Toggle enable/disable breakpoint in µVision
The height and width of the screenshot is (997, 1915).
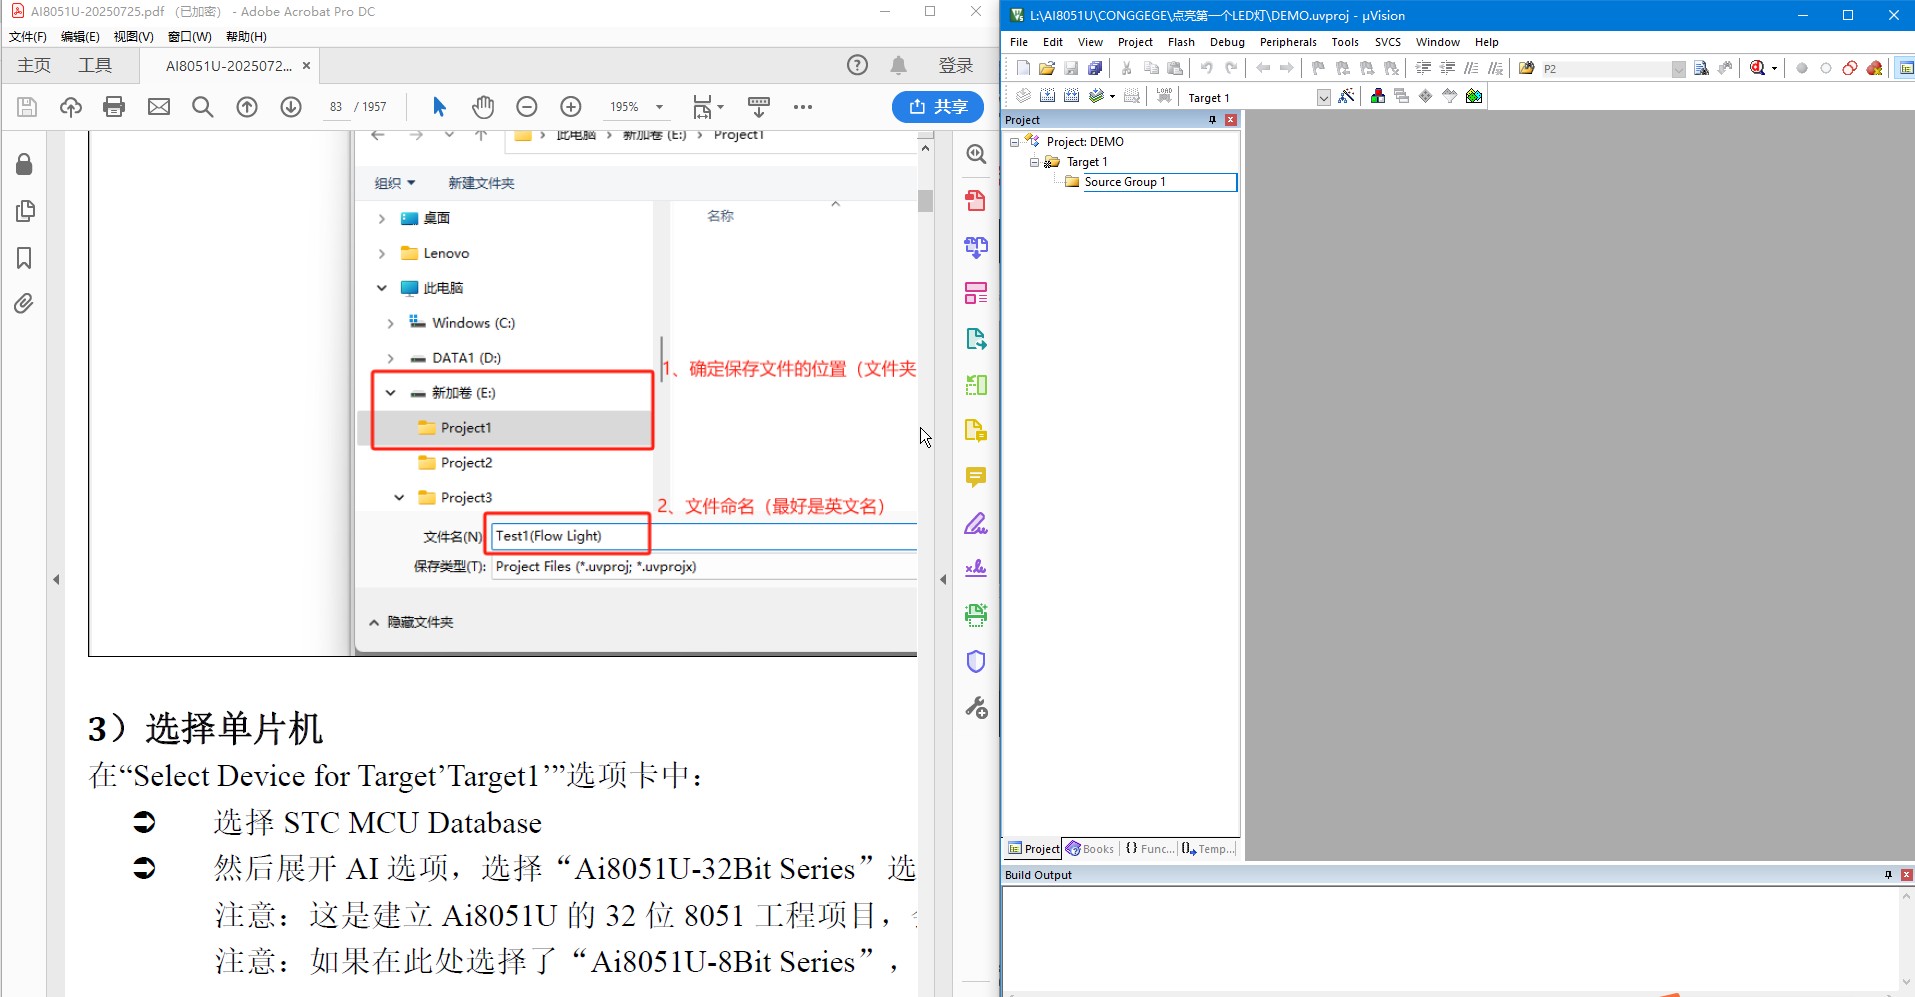pos(1826,68)
